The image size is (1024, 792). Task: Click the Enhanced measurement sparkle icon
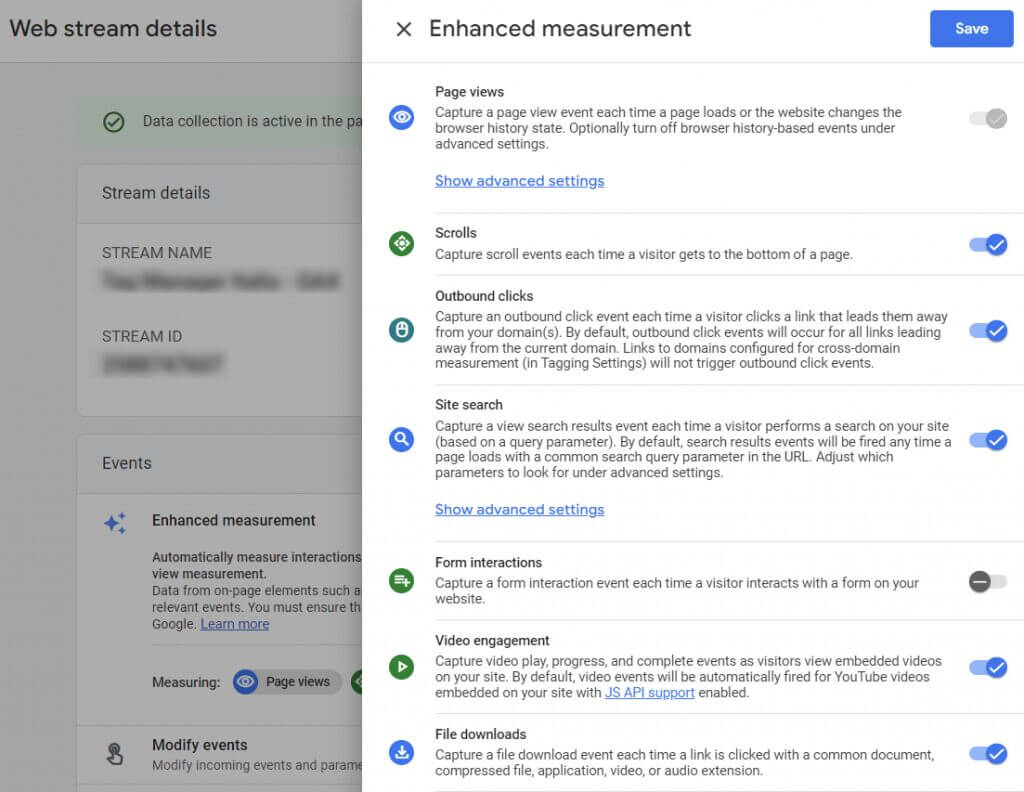click(x=116, y=523)
